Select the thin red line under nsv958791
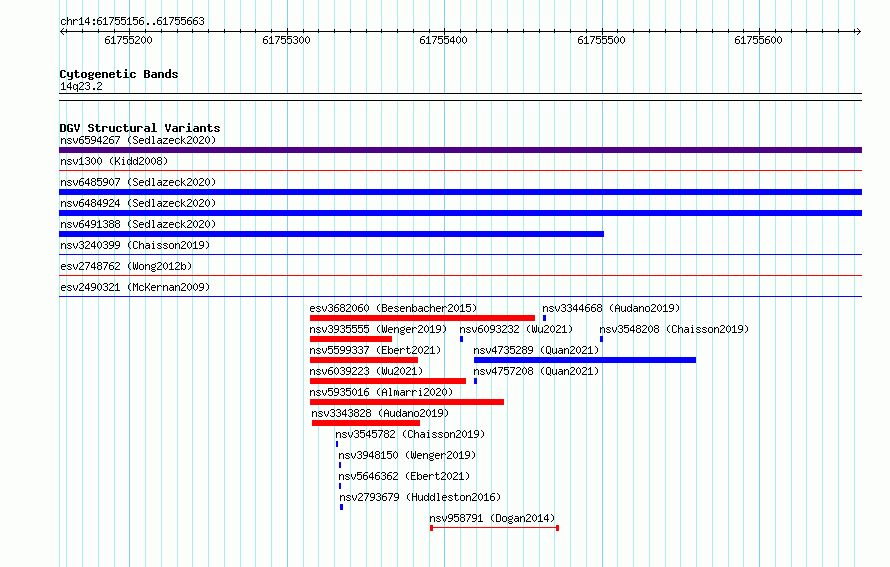 494,528
